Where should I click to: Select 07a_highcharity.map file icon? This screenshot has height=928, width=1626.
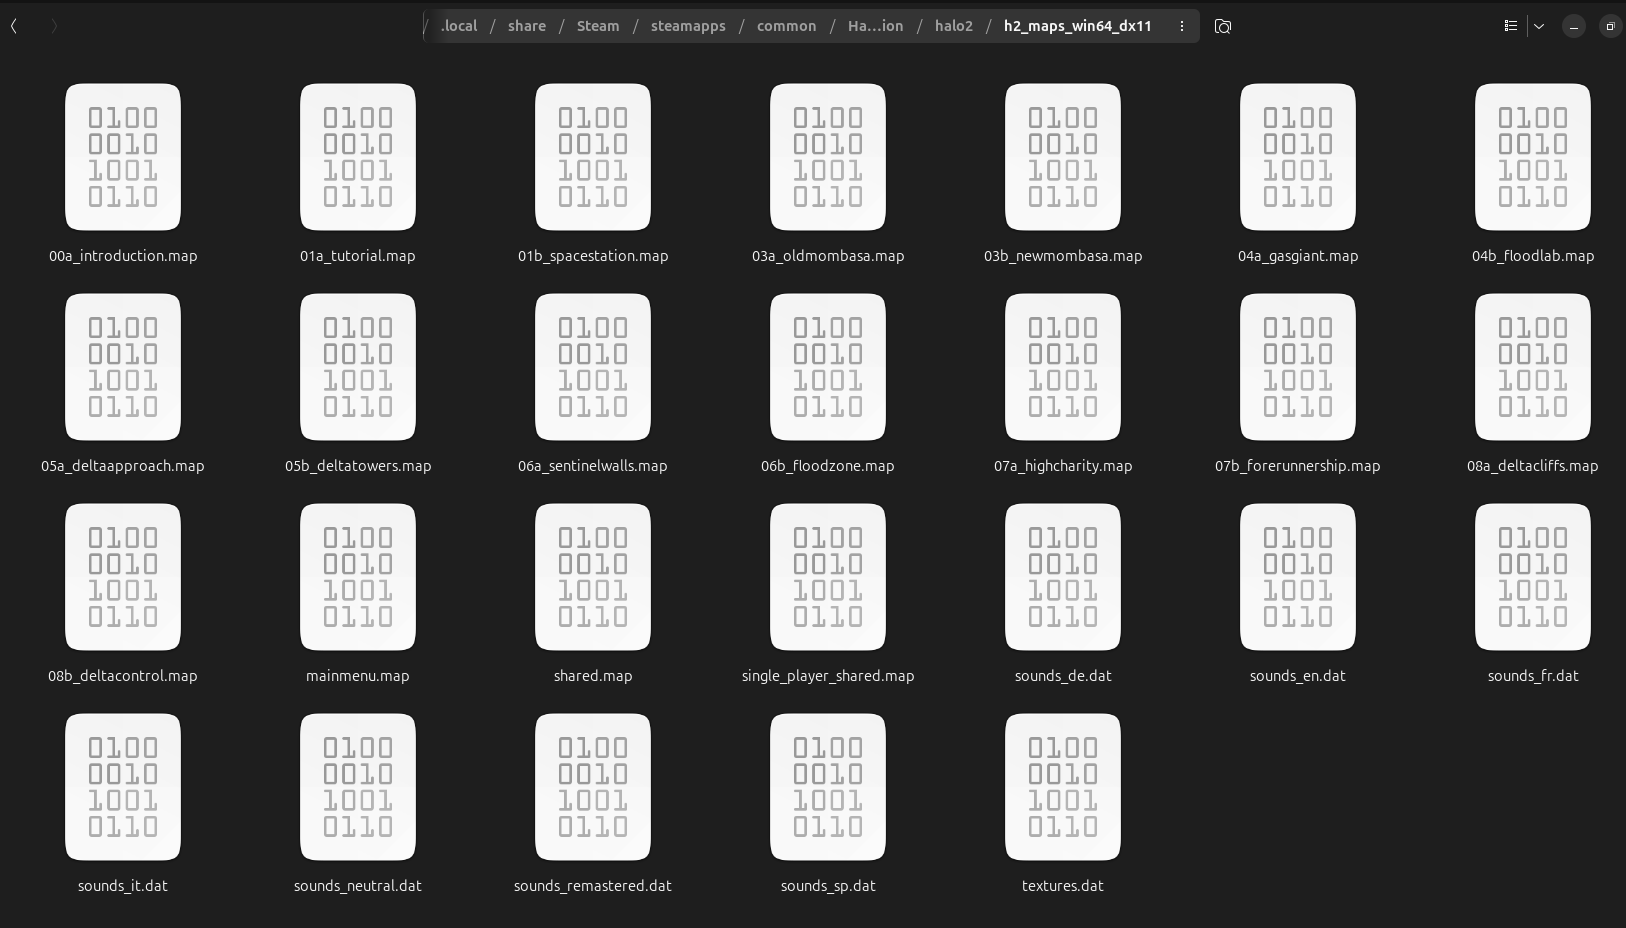[x=1063, y=367]
